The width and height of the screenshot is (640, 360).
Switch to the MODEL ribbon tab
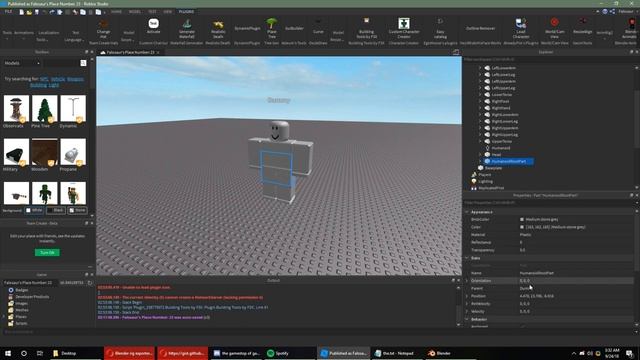pyautogui.click(x=135, y=11)
